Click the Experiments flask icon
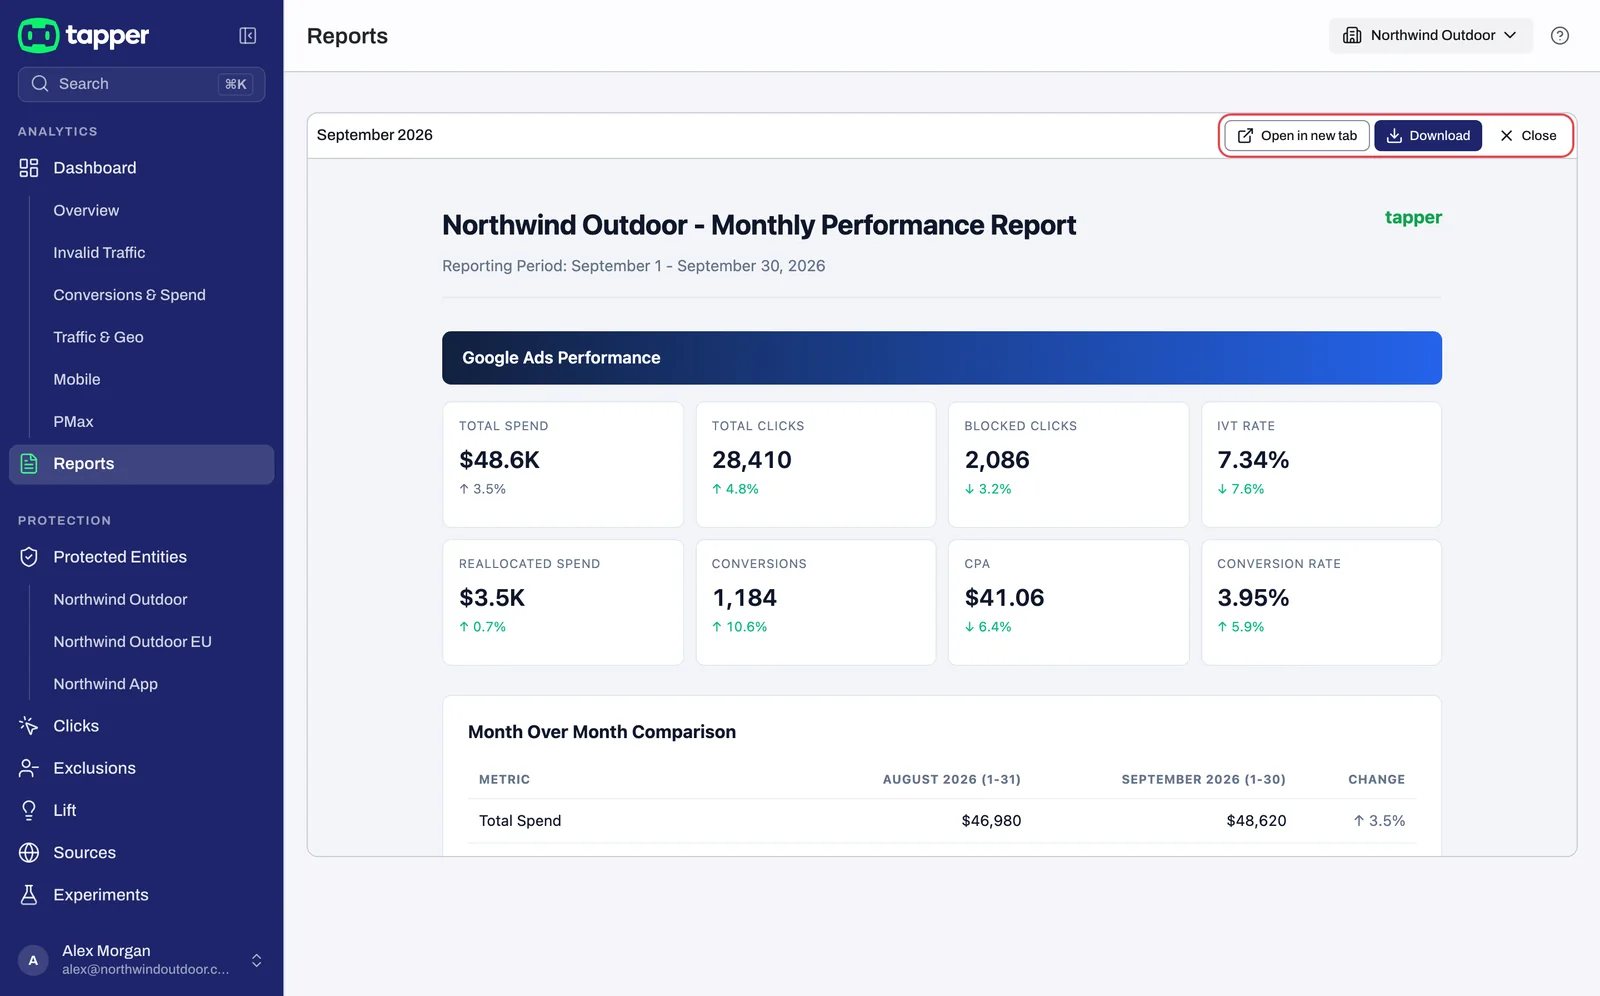Image resolution: width=1600 pixels, height=996 pixels. point(29,895)
